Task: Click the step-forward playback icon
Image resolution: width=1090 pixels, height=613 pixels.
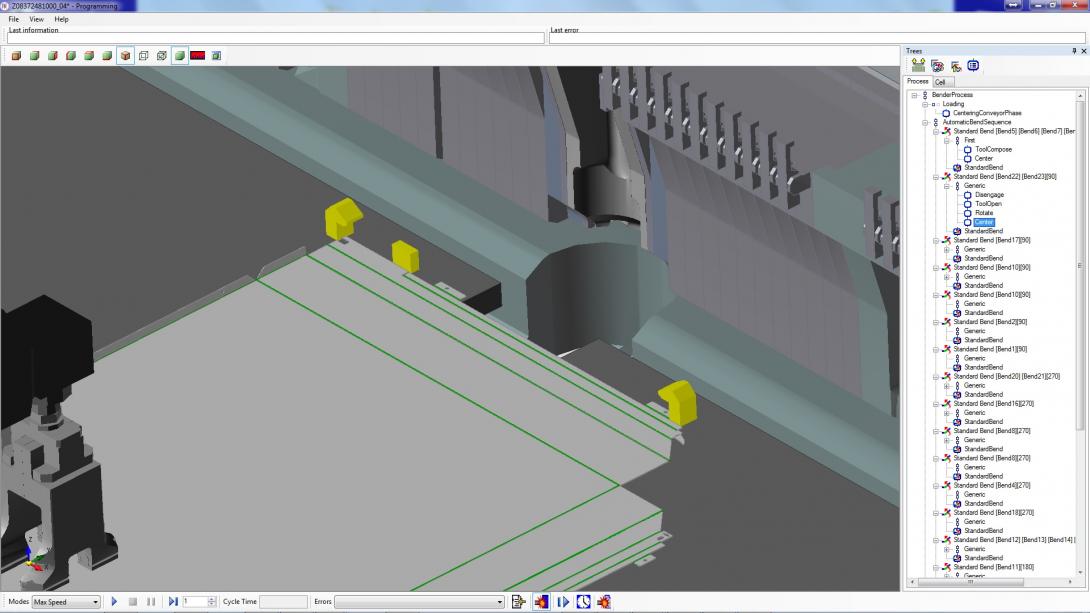Action: tap(173, 602)
